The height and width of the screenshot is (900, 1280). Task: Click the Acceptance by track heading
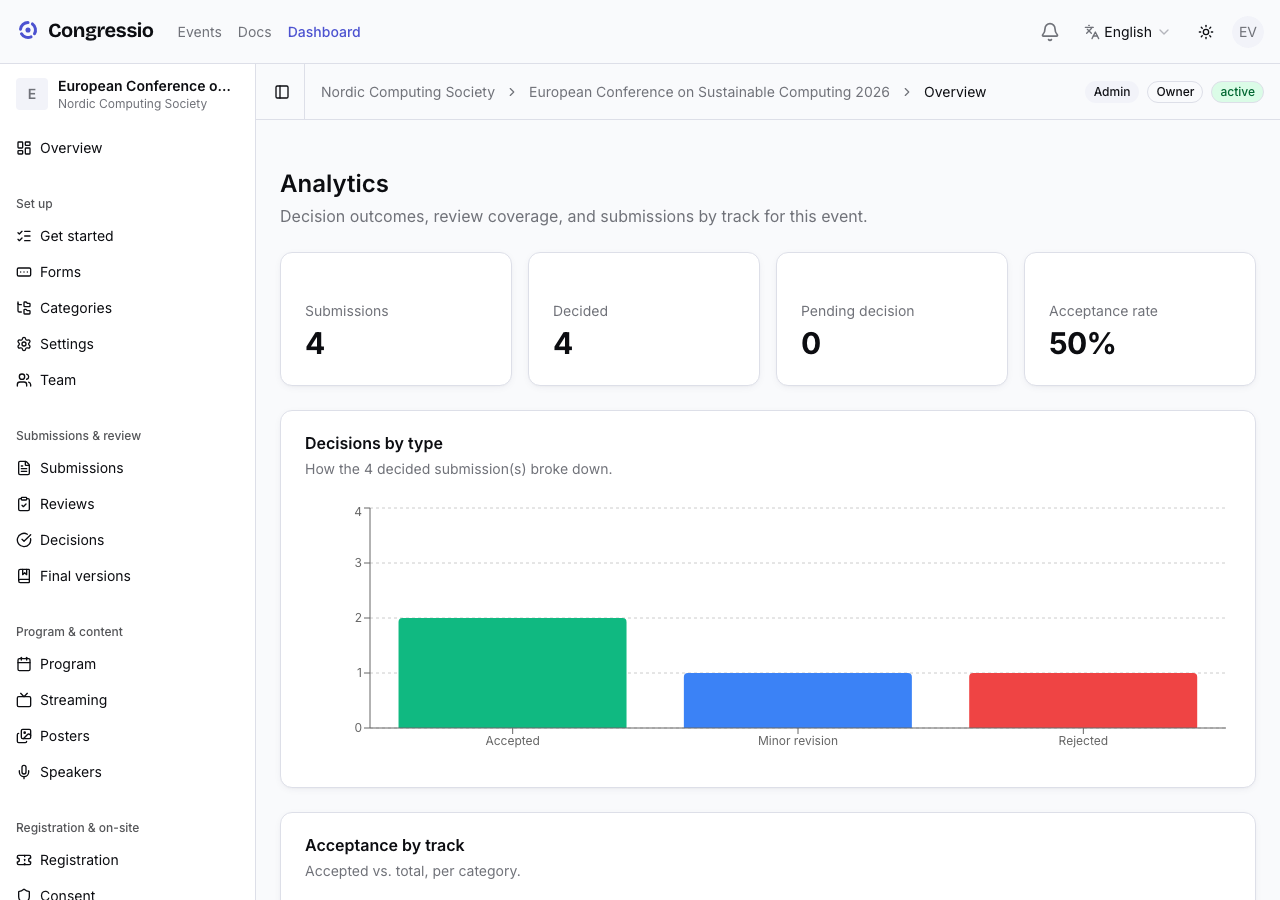pyautogui.click(x=385, y=845)
